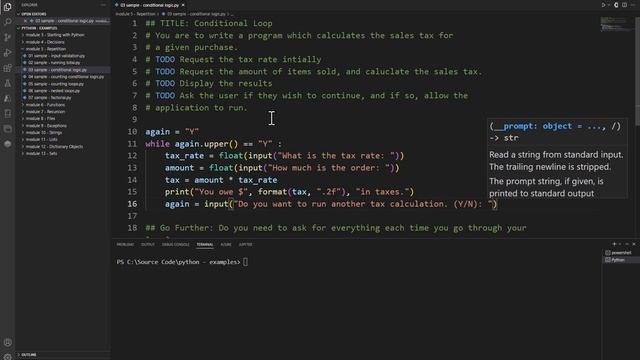This screenshot has height=360, width=640.
Task: Switch to the Azure panel tab
Action: point(226,244)
